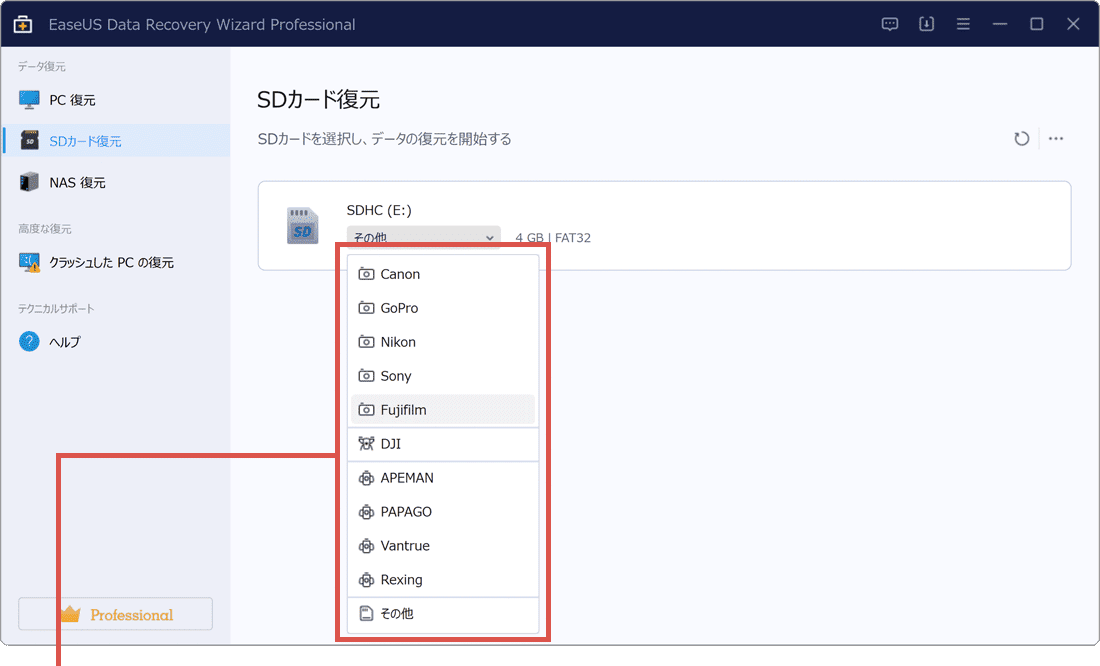The image size is (1100, 666).
Task: Open the SD カード復元 sidebar icon
Action: (28, 140)
